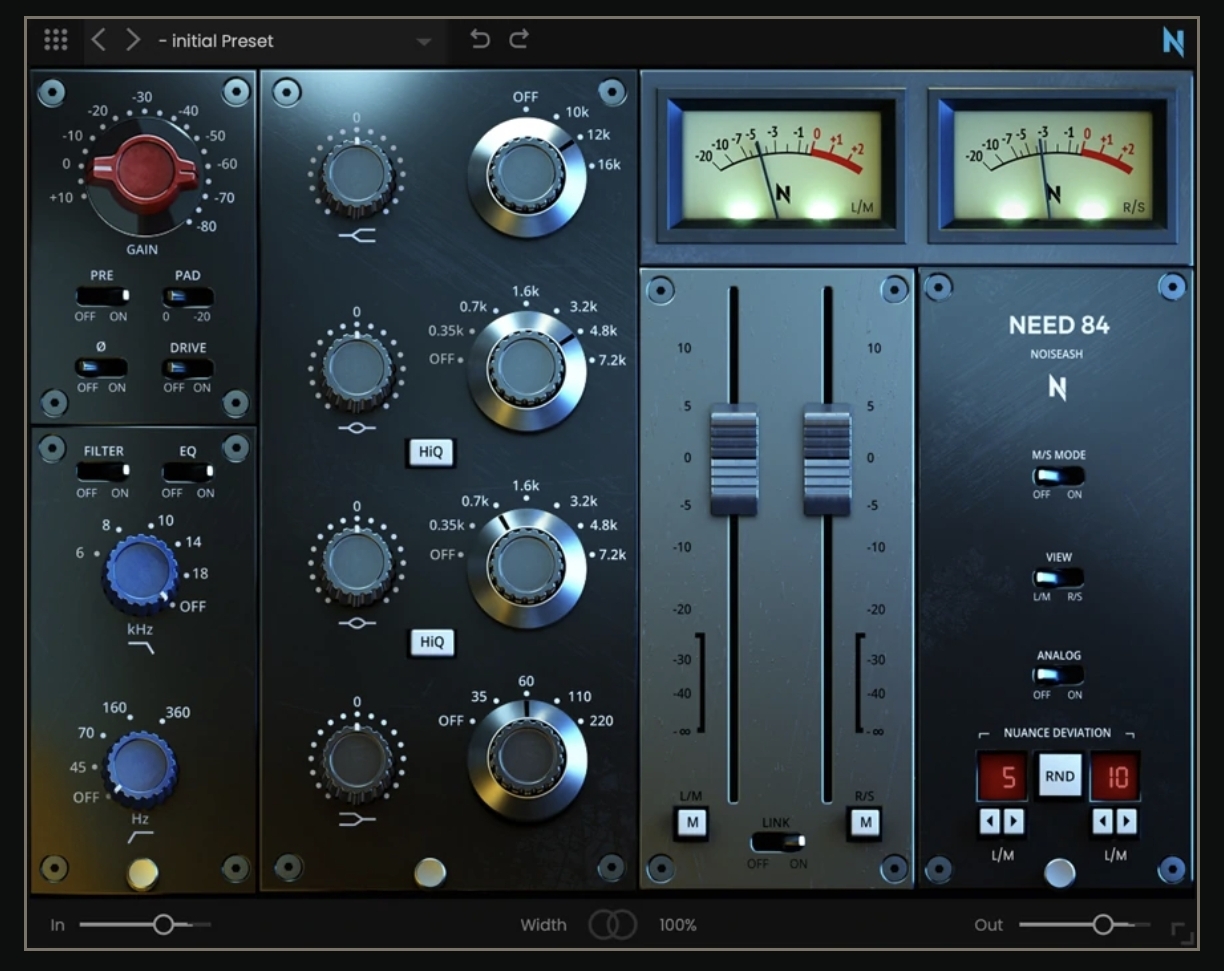Enable HiQ on the upper mid band
The height and width of the screenshot is (971, 1224).
(431, 452)
